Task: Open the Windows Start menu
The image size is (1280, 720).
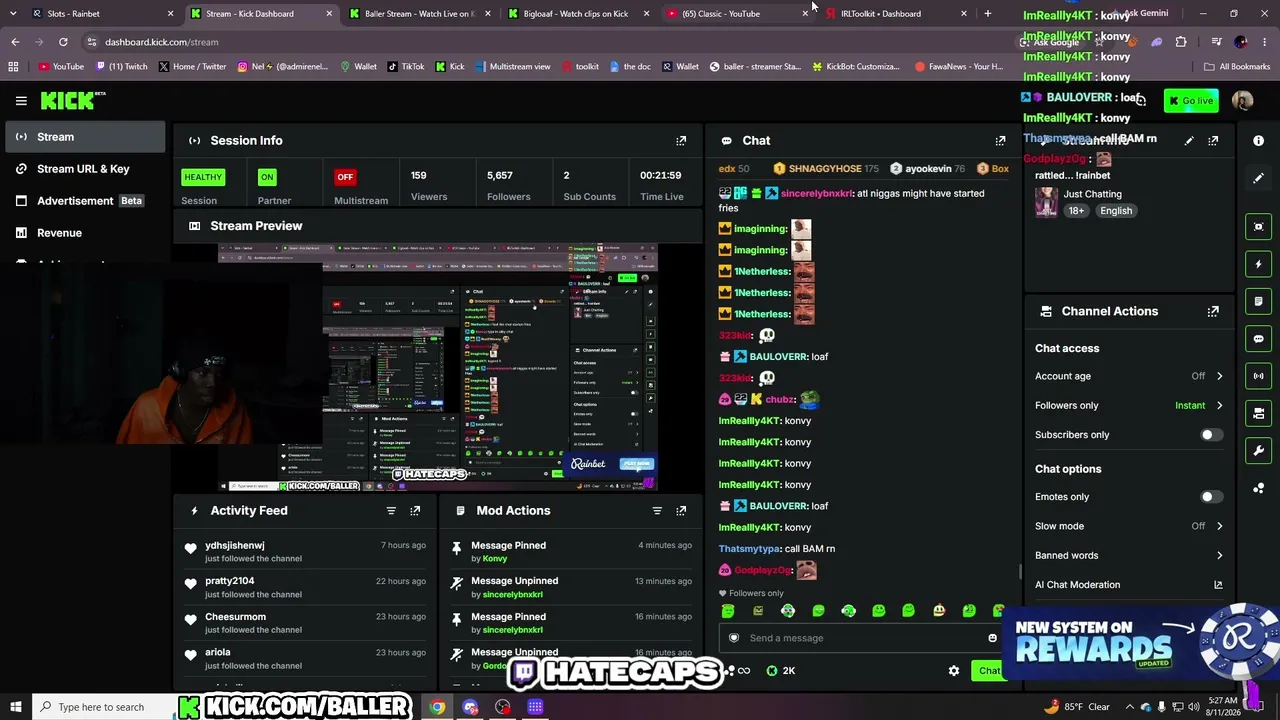Action: [x=15, y=707]
